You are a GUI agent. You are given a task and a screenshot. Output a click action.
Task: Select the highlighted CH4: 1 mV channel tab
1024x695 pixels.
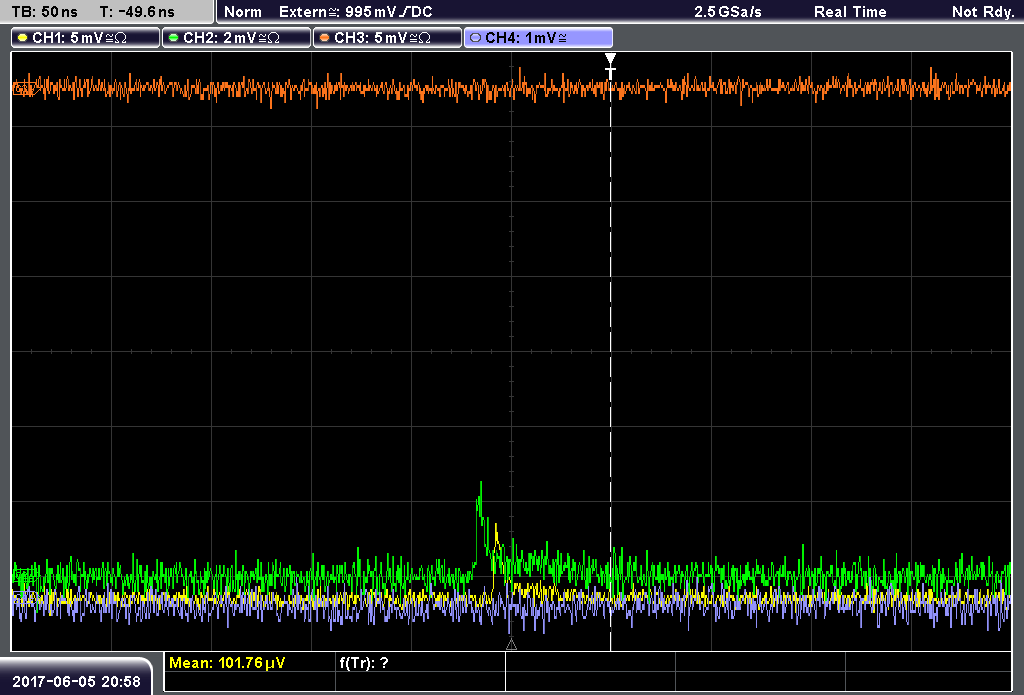click(x=538, y=38)
